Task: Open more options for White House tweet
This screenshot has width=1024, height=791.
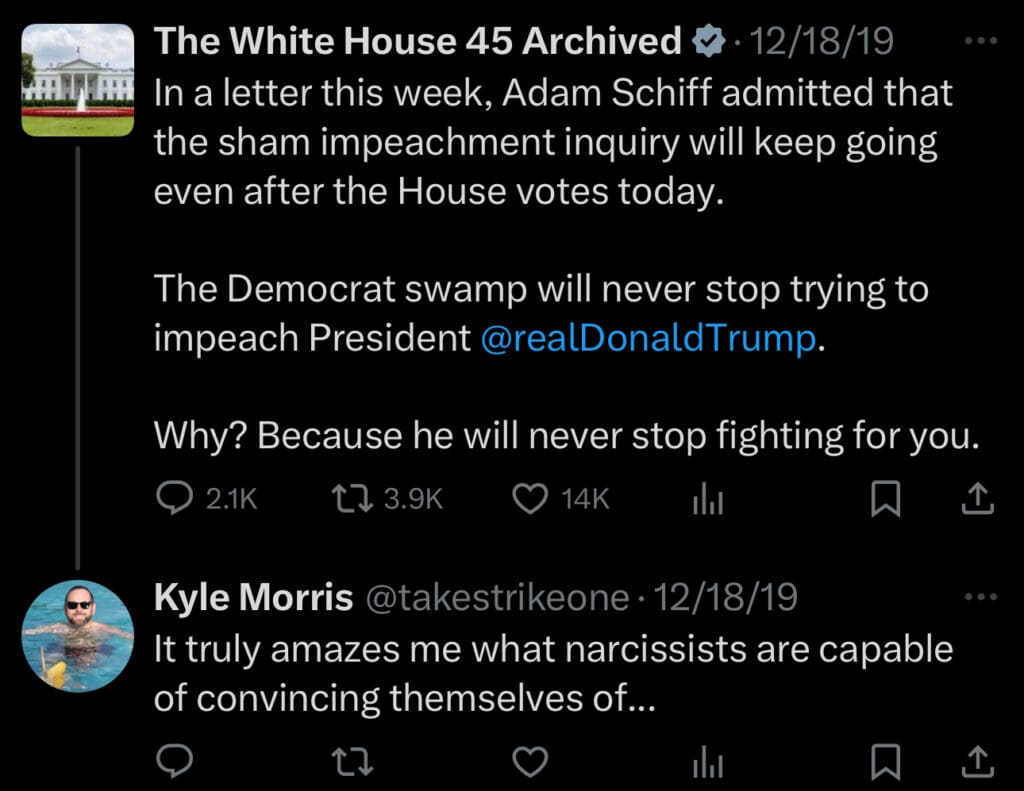Action: tap(984, 42)
